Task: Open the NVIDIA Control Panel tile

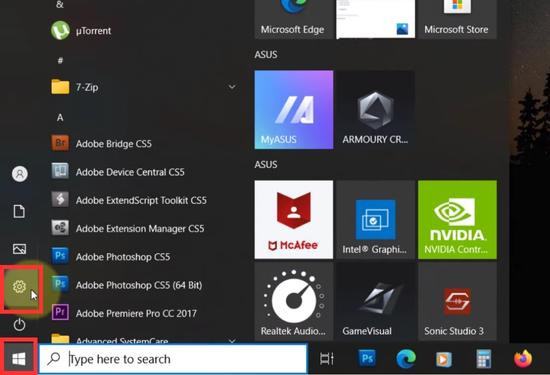Action: tap(457, 220)
